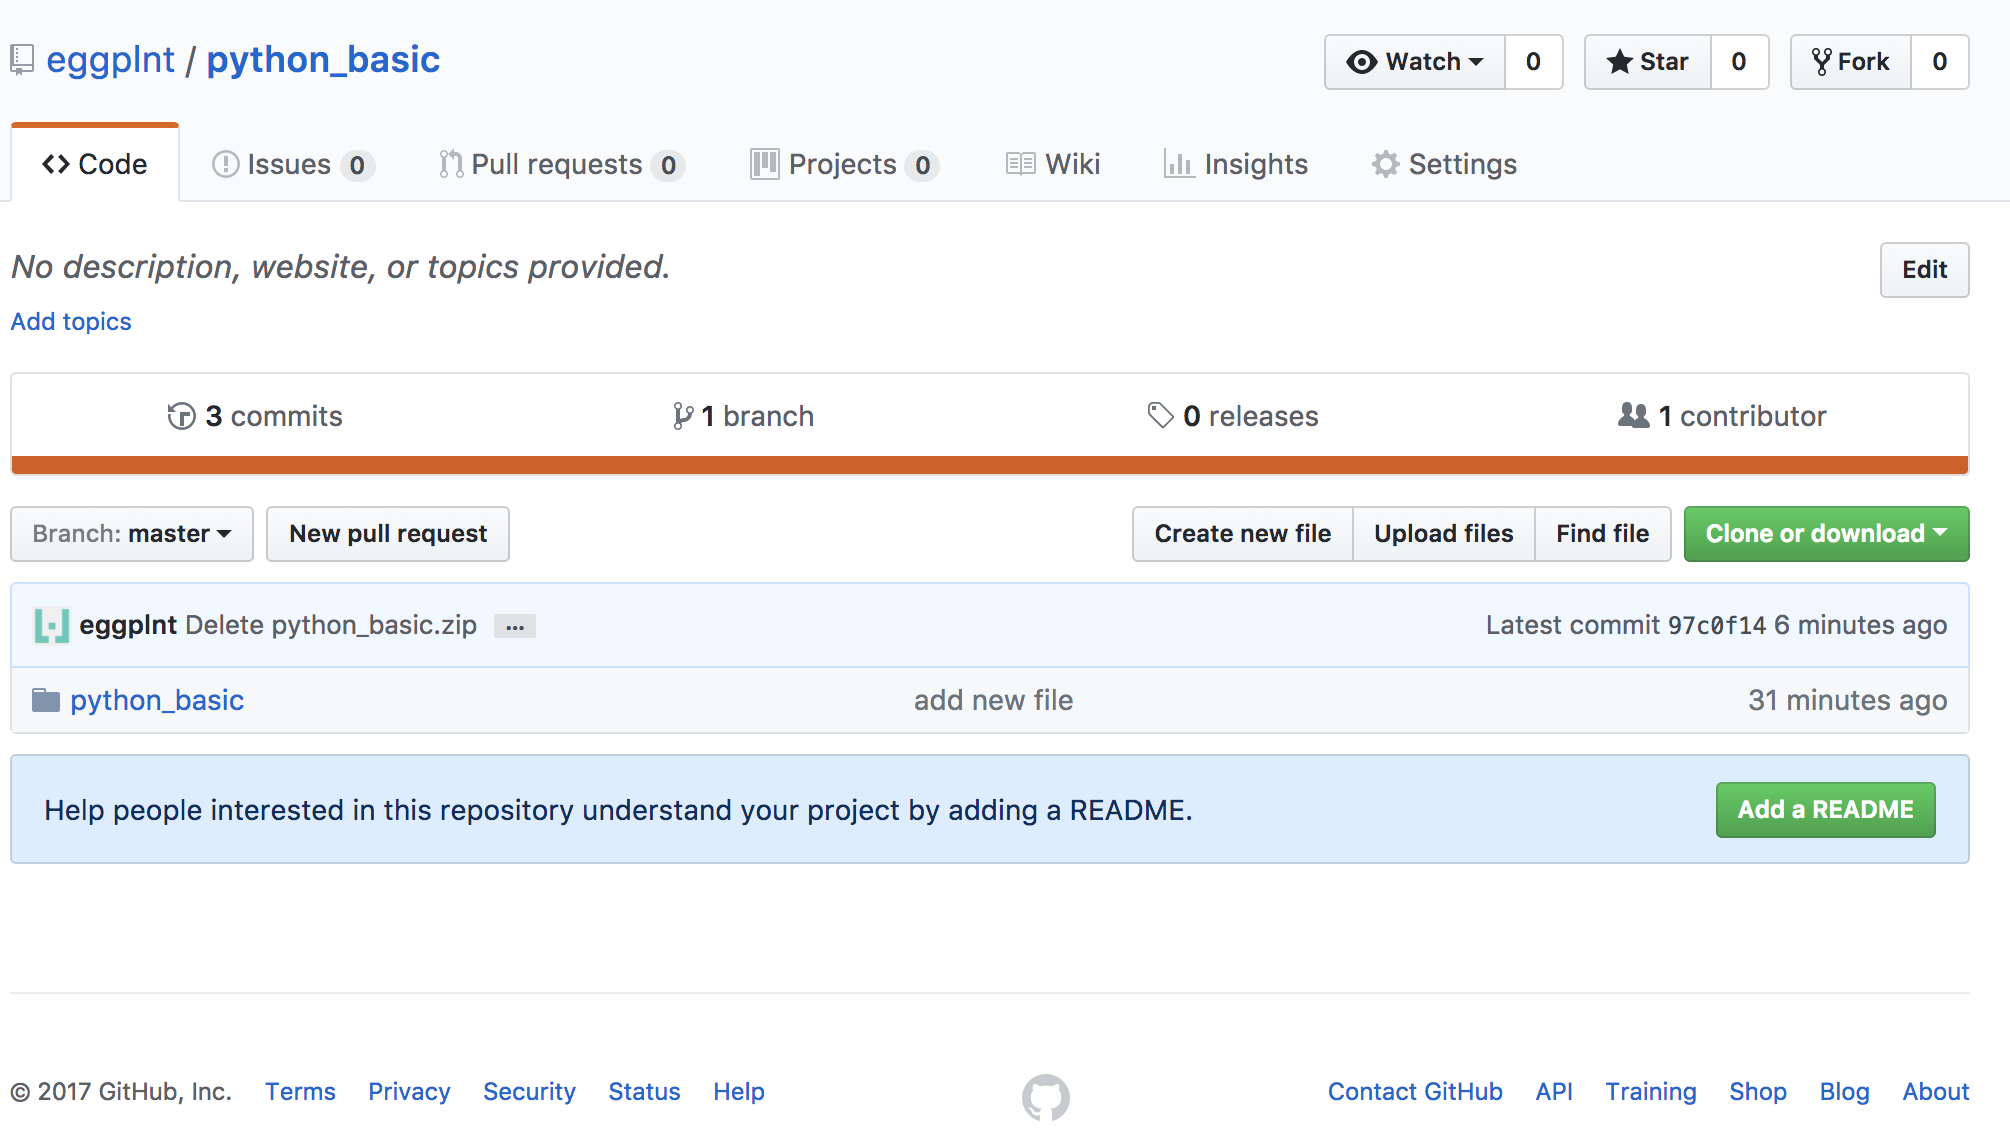Viewport: 2010px width, 1132px height.
Task: Open the Terms footer link
Action: click(300, 1092)
